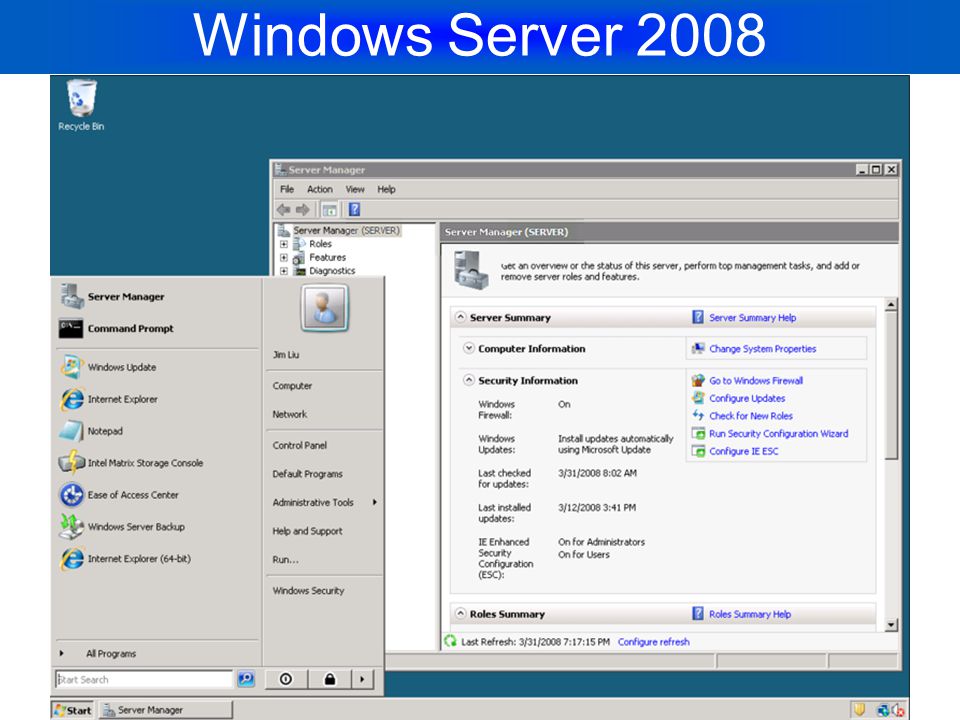Click the security shield tray icon

860,710
